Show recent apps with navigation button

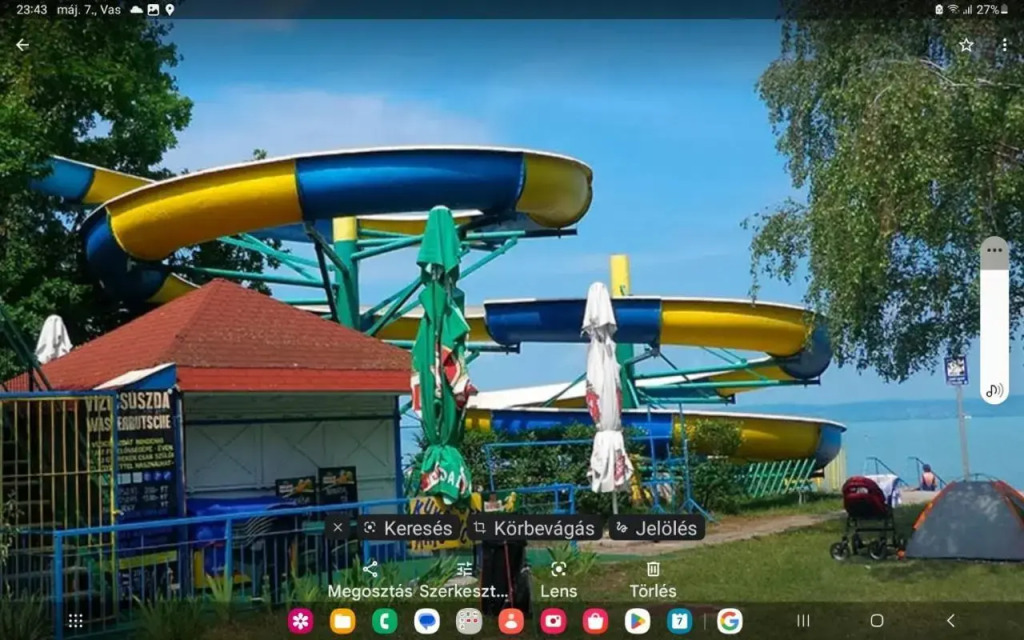pyautogui.click(x=803, y=621)
